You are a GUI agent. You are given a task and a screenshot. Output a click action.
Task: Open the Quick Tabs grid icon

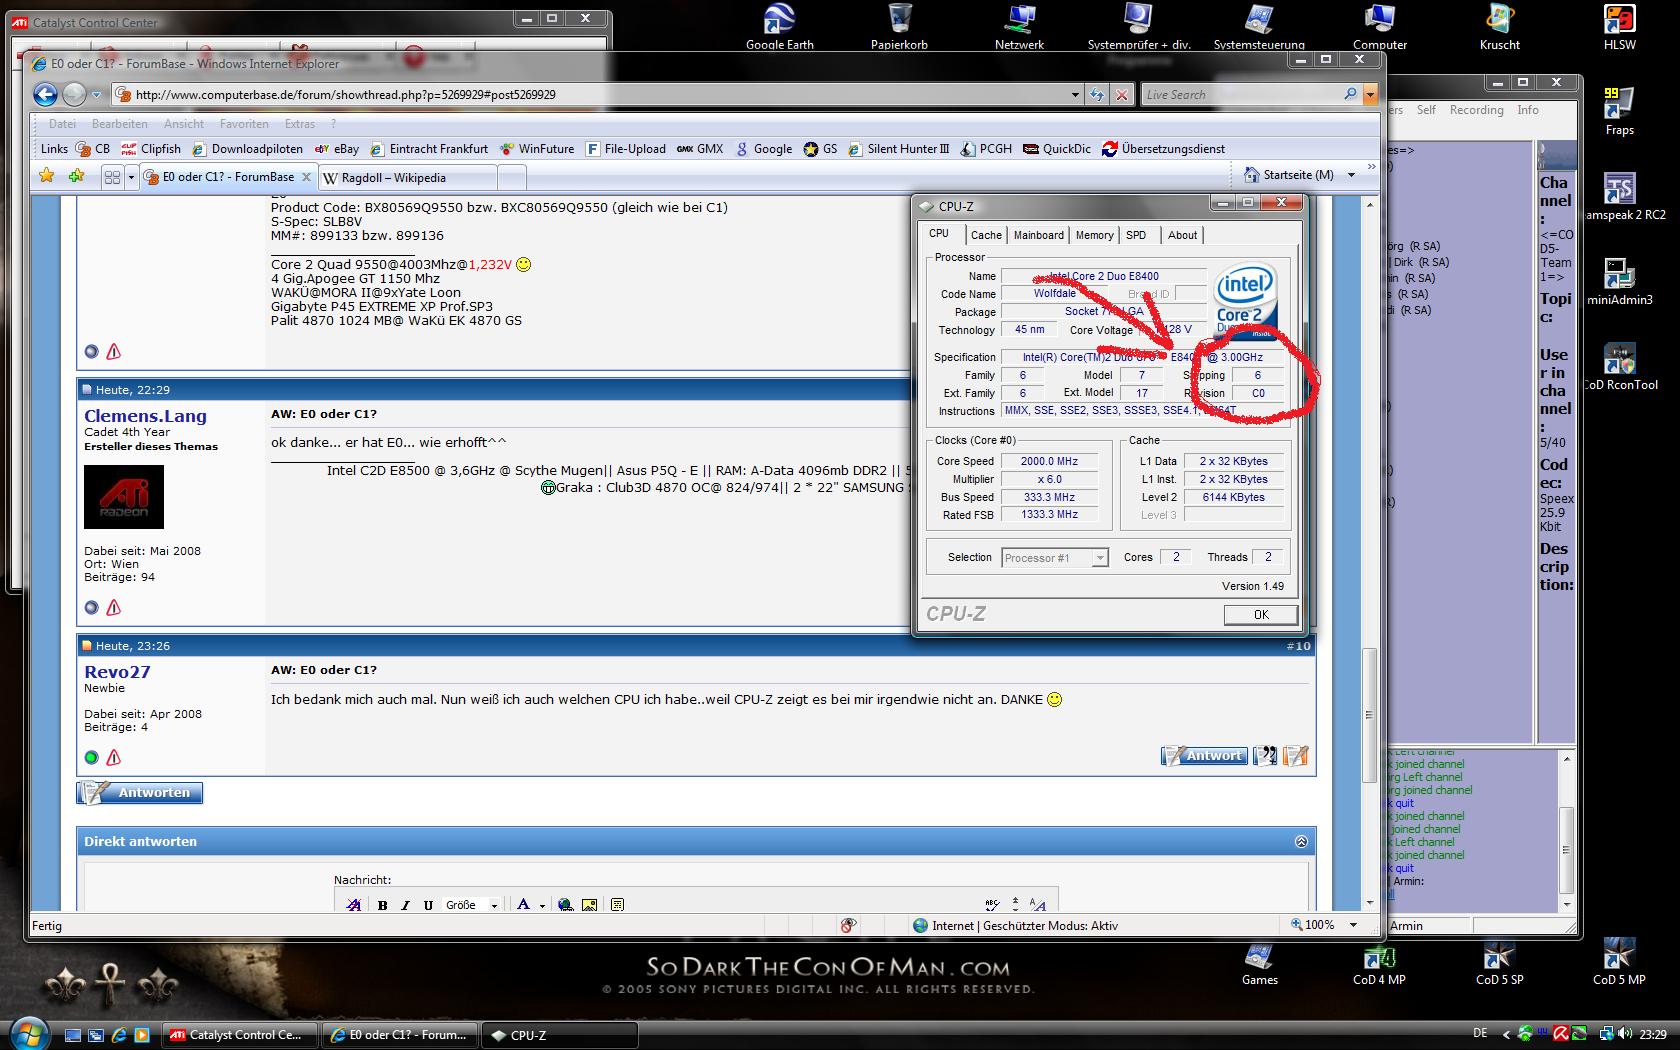pos(112,177)
